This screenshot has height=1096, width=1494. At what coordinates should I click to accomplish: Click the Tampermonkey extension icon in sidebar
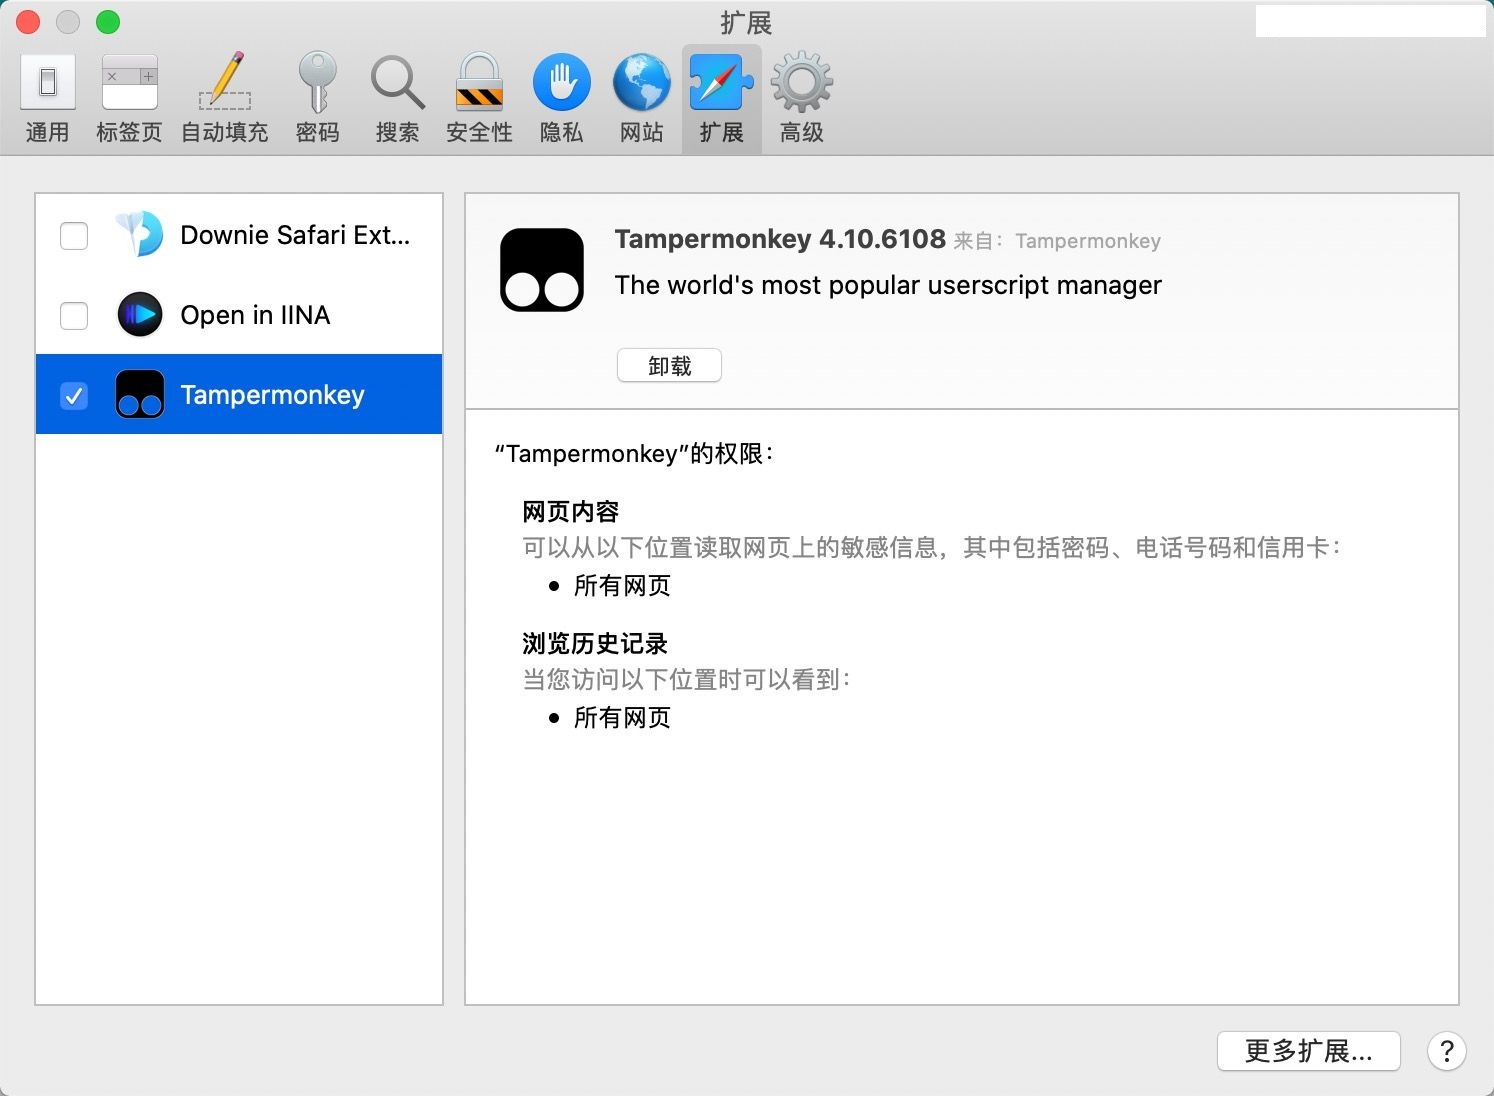[139, 394]
